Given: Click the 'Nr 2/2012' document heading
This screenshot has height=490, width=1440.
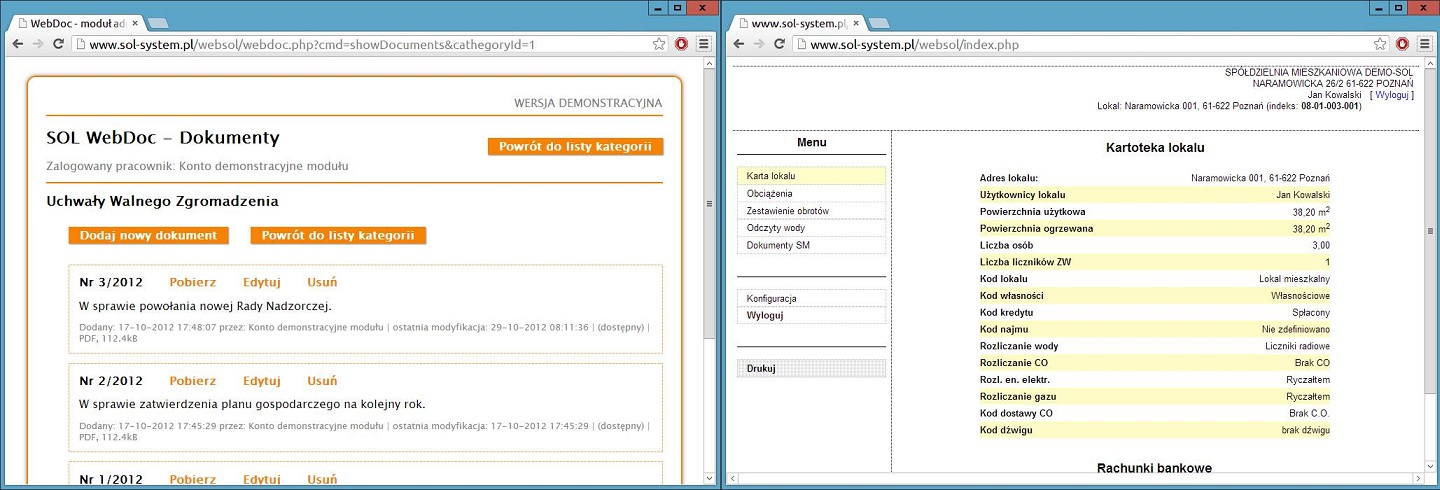Looking at the screenshot, I should pos(110,381).
